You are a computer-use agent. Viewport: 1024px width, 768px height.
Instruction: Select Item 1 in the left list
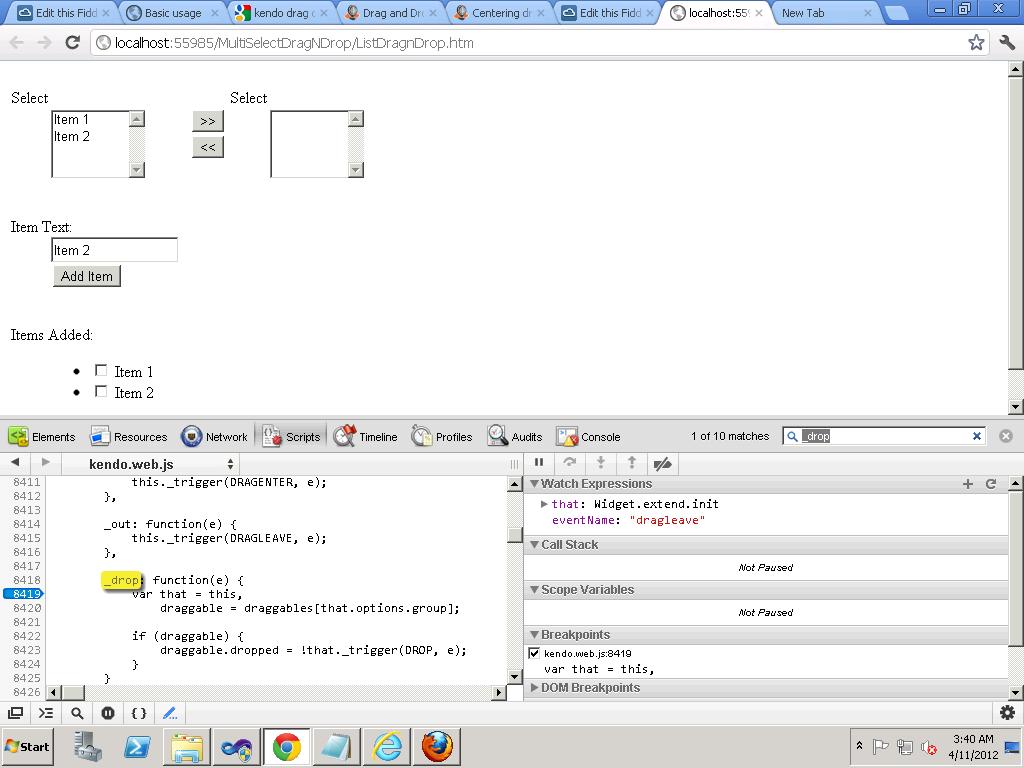tap(90, 120)
